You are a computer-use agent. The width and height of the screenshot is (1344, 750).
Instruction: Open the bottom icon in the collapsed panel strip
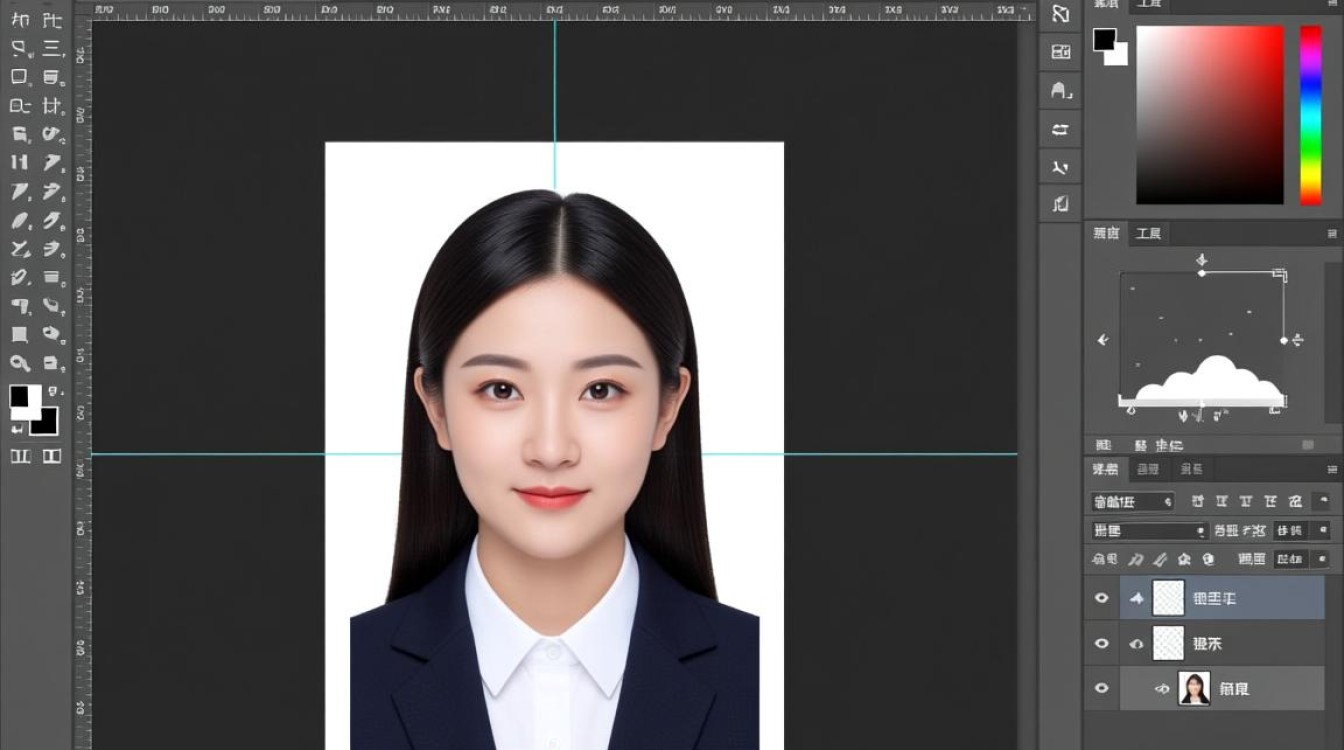tap(1061, 205)
